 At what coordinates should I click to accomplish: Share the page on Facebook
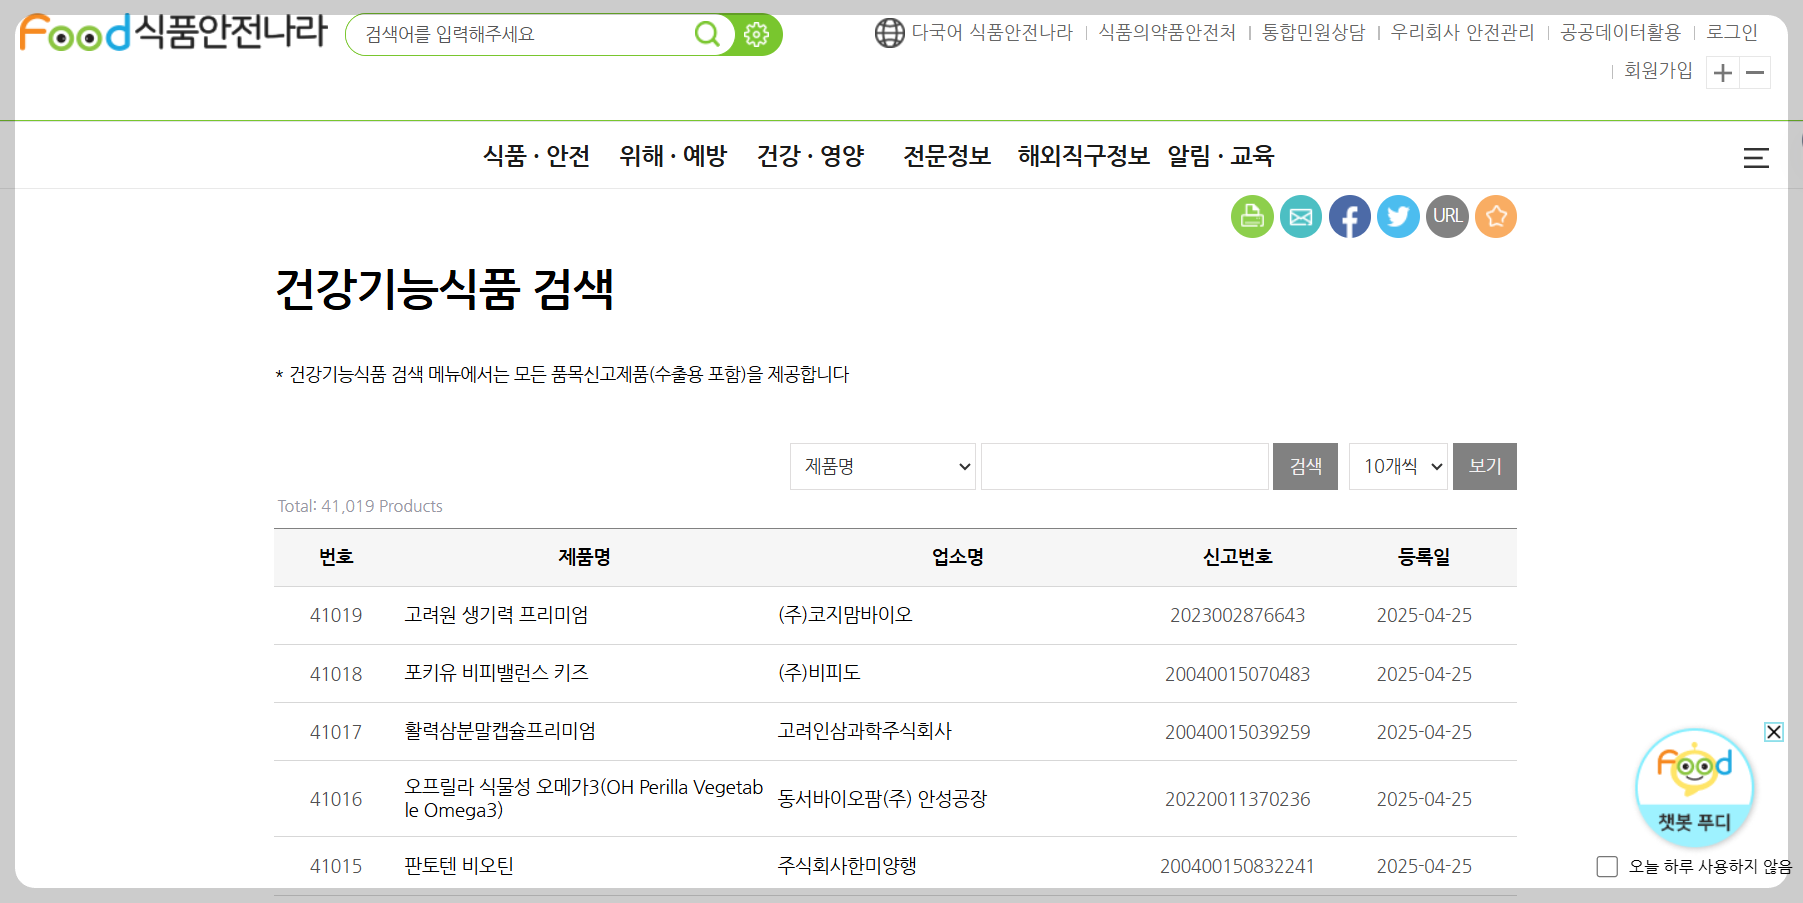pos(1350,216)
